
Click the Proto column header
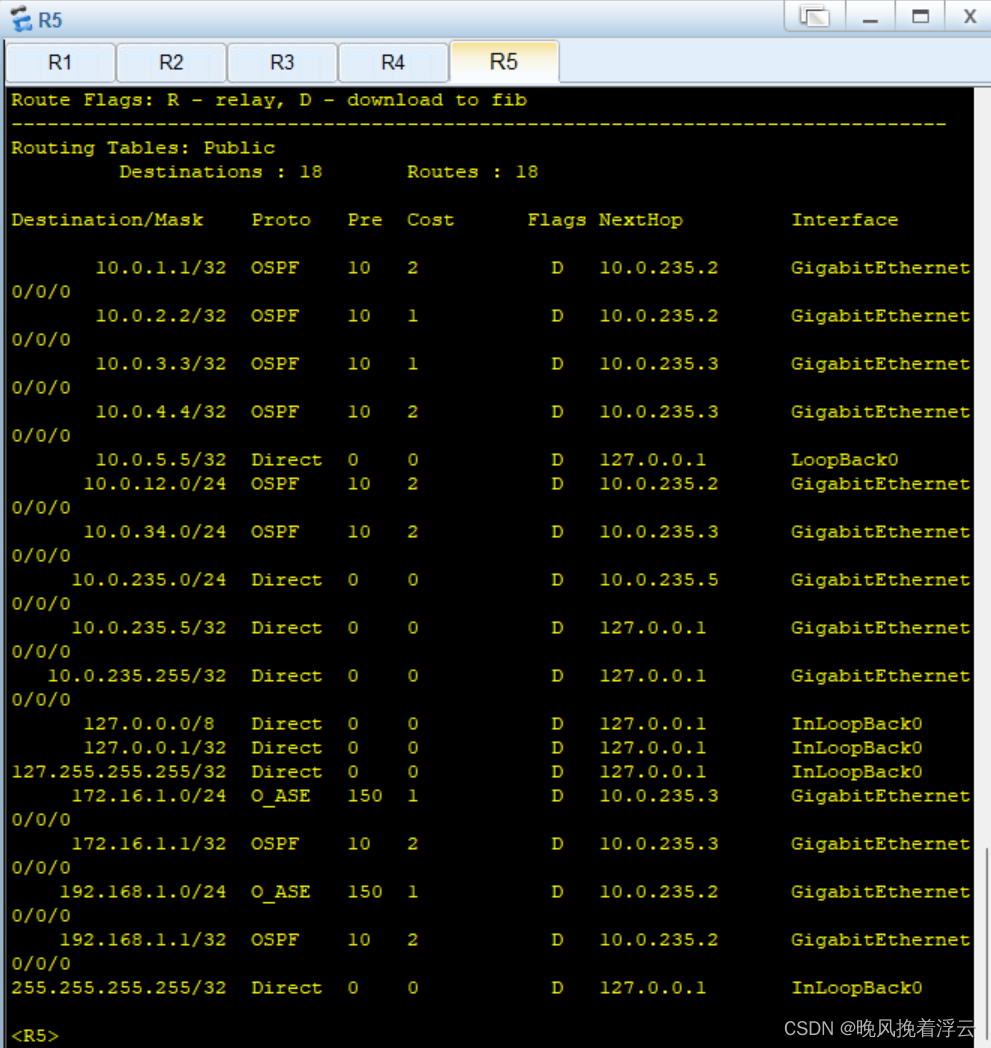click(281, 220)
